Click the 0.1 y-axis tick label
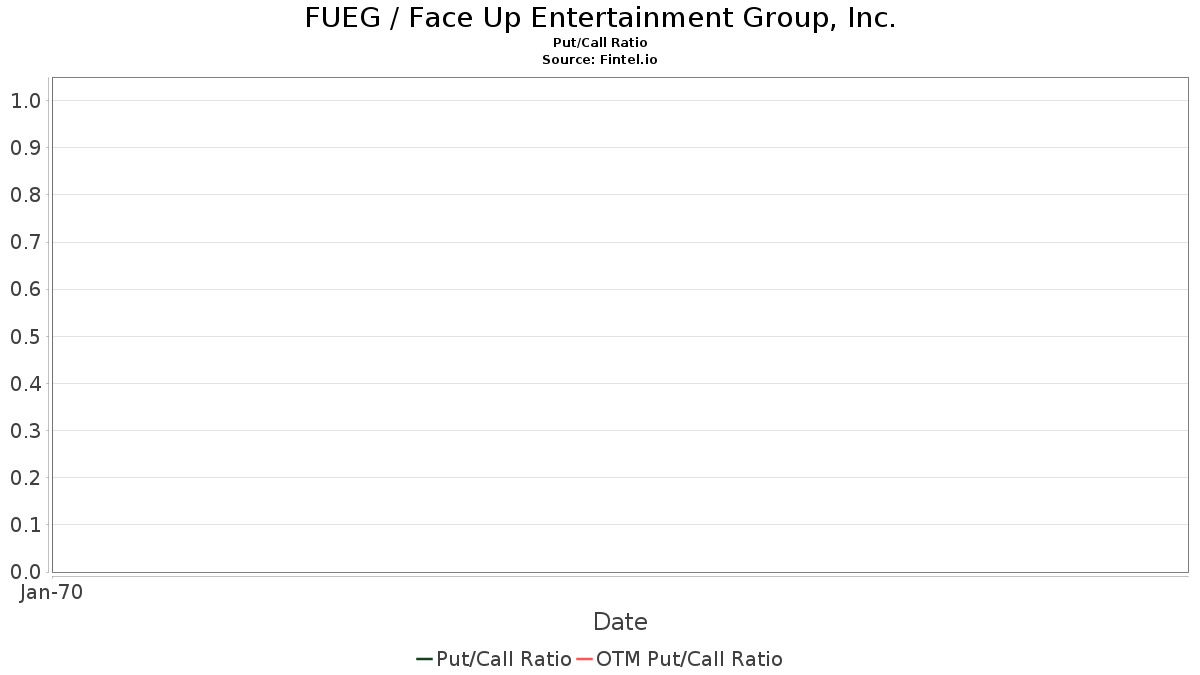 coord(25,525)
